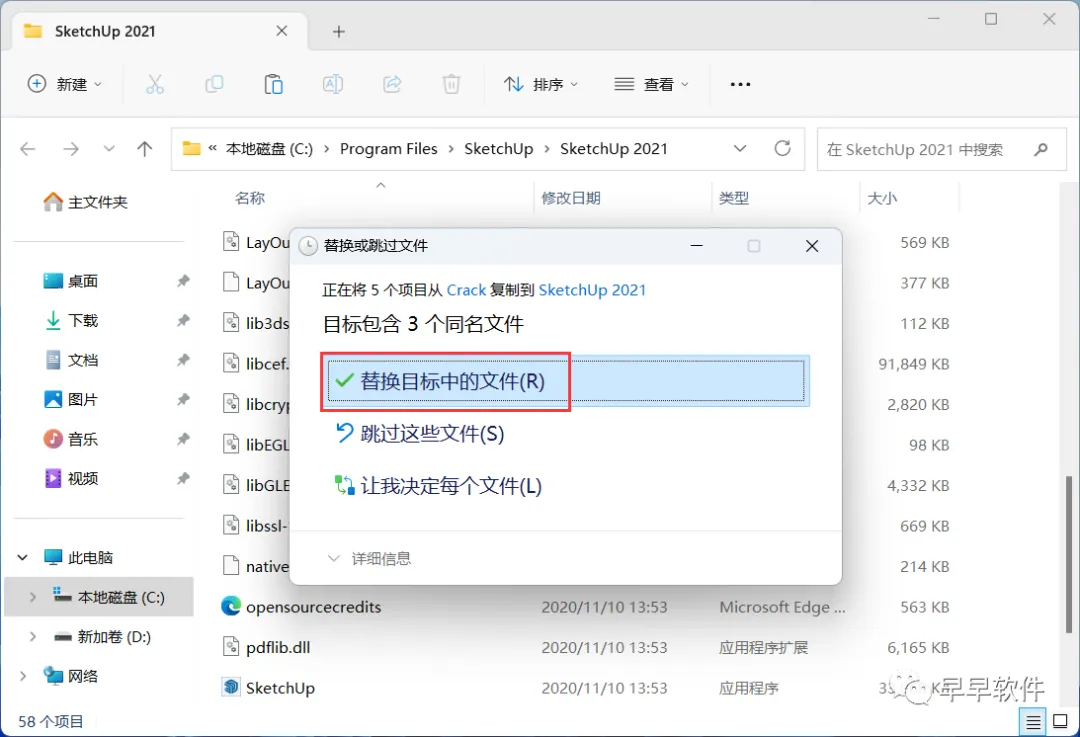Screen dimensions: 1080x737
Task: Expand hidden breadcrumb path chevrons
Action: 212,149
